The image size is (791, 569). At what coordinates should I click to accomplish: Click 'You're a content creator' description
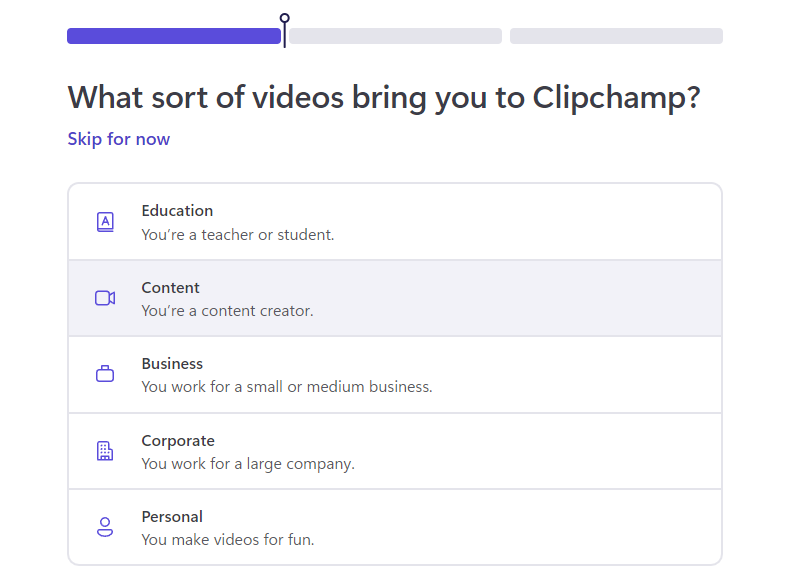pos(228,311)
